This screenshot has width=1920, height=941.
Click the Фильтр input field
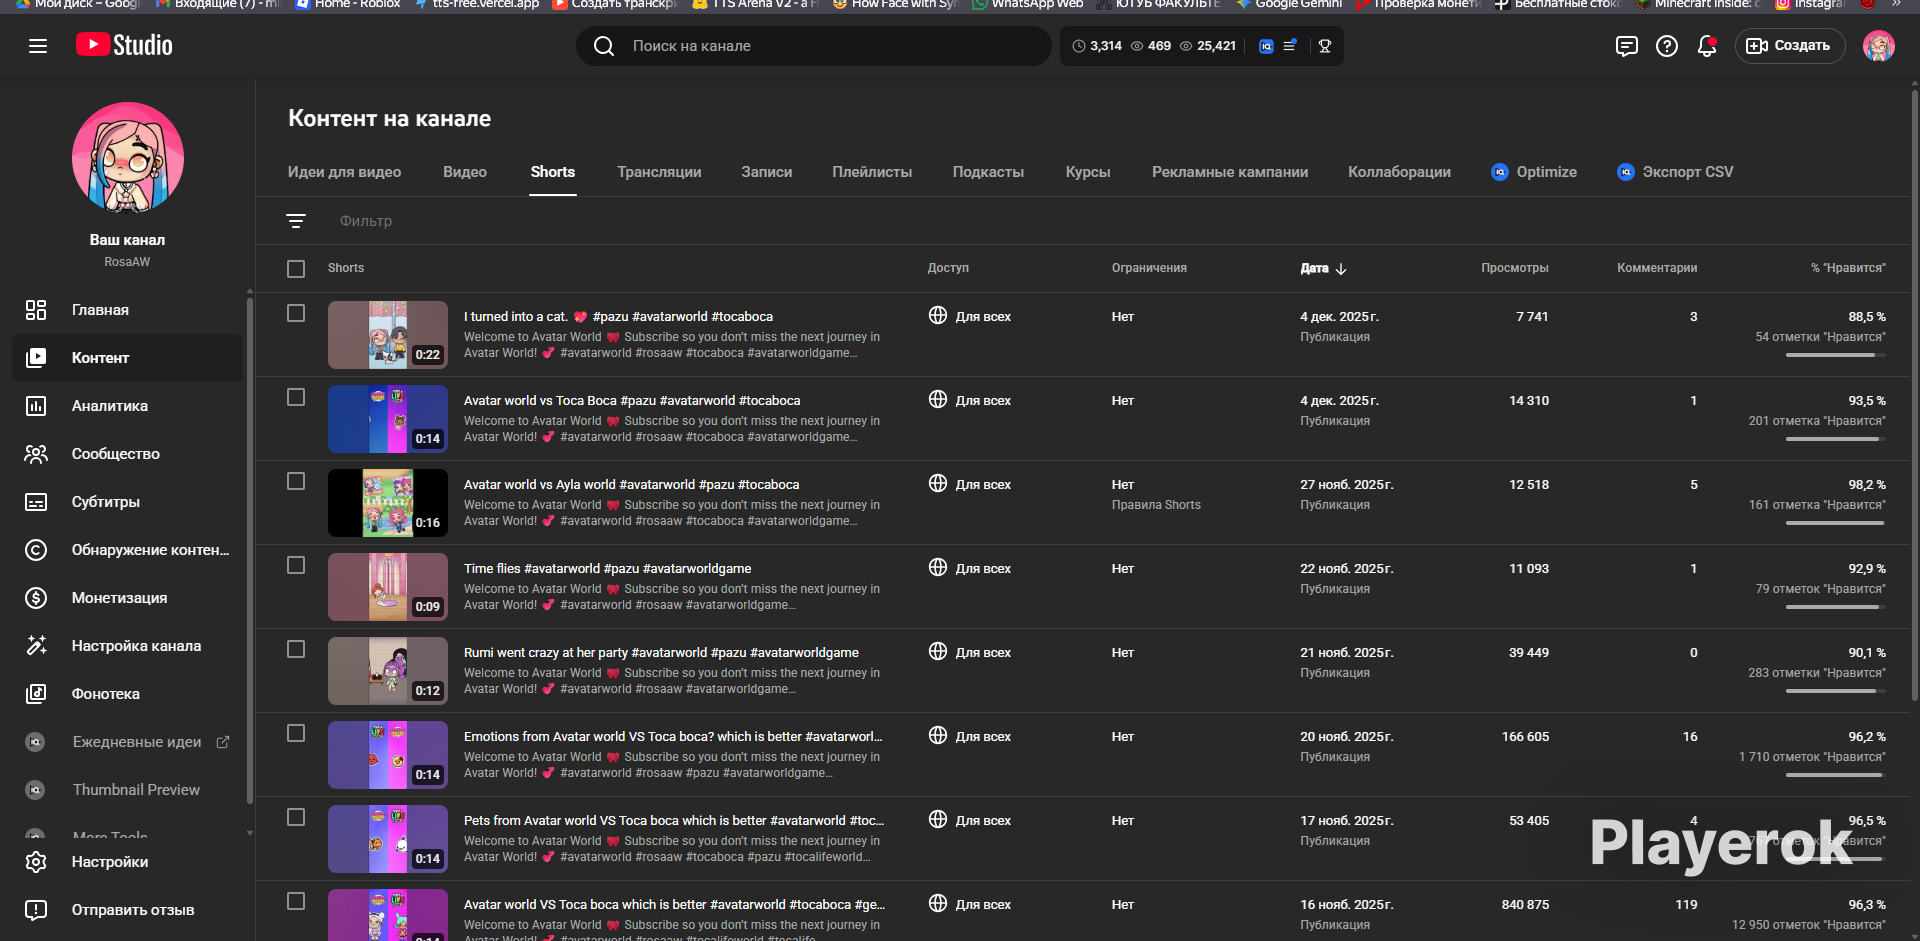coord(366,221)
